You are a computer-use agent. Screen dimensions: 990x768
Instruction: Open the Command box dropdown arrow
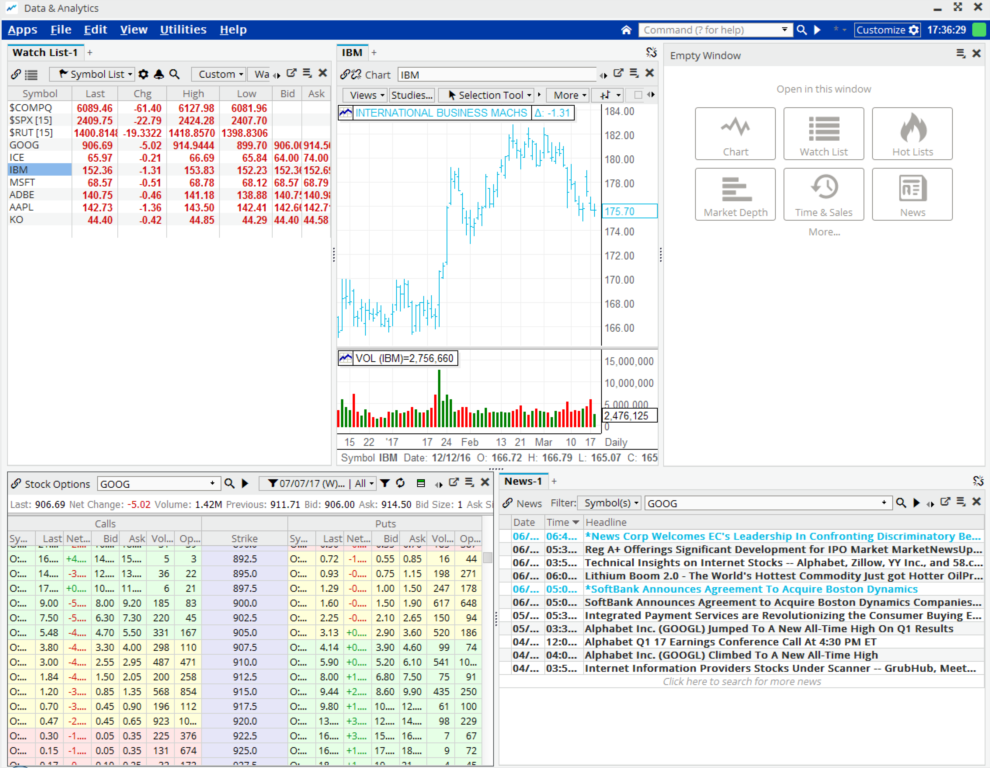click(785, 30)
